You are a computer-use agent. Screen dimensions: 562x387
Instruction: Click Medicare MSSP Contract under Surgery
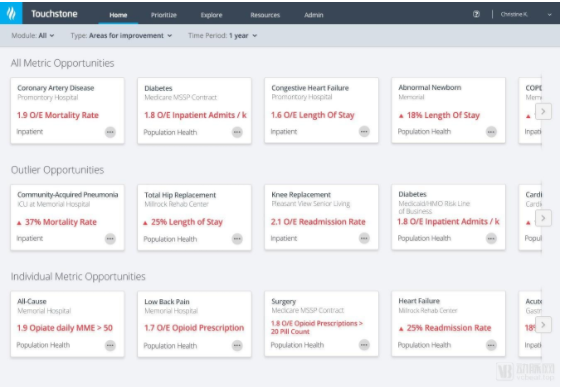pos(308,310)
